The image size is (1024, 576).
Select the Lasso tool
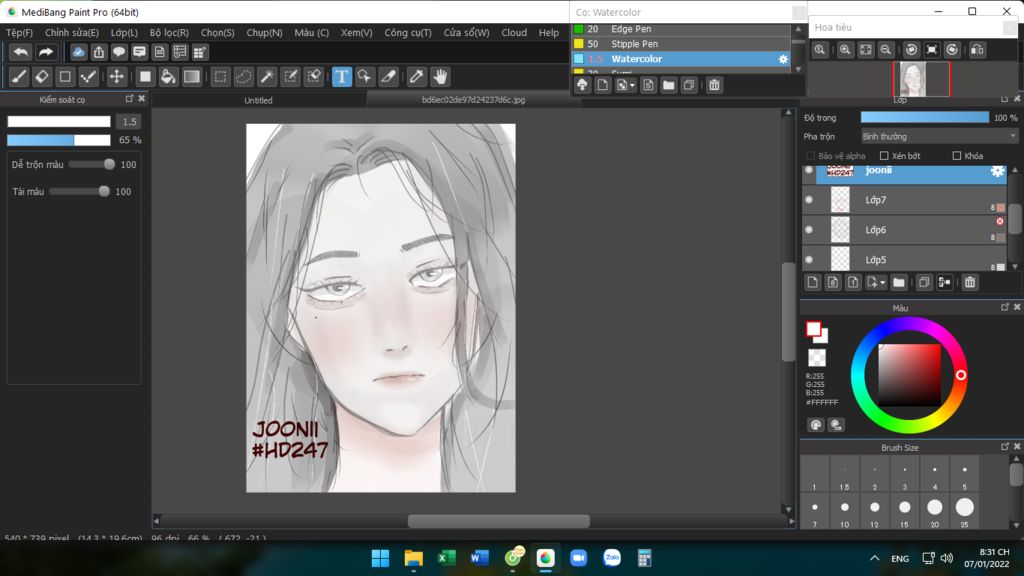click(244, 77)
